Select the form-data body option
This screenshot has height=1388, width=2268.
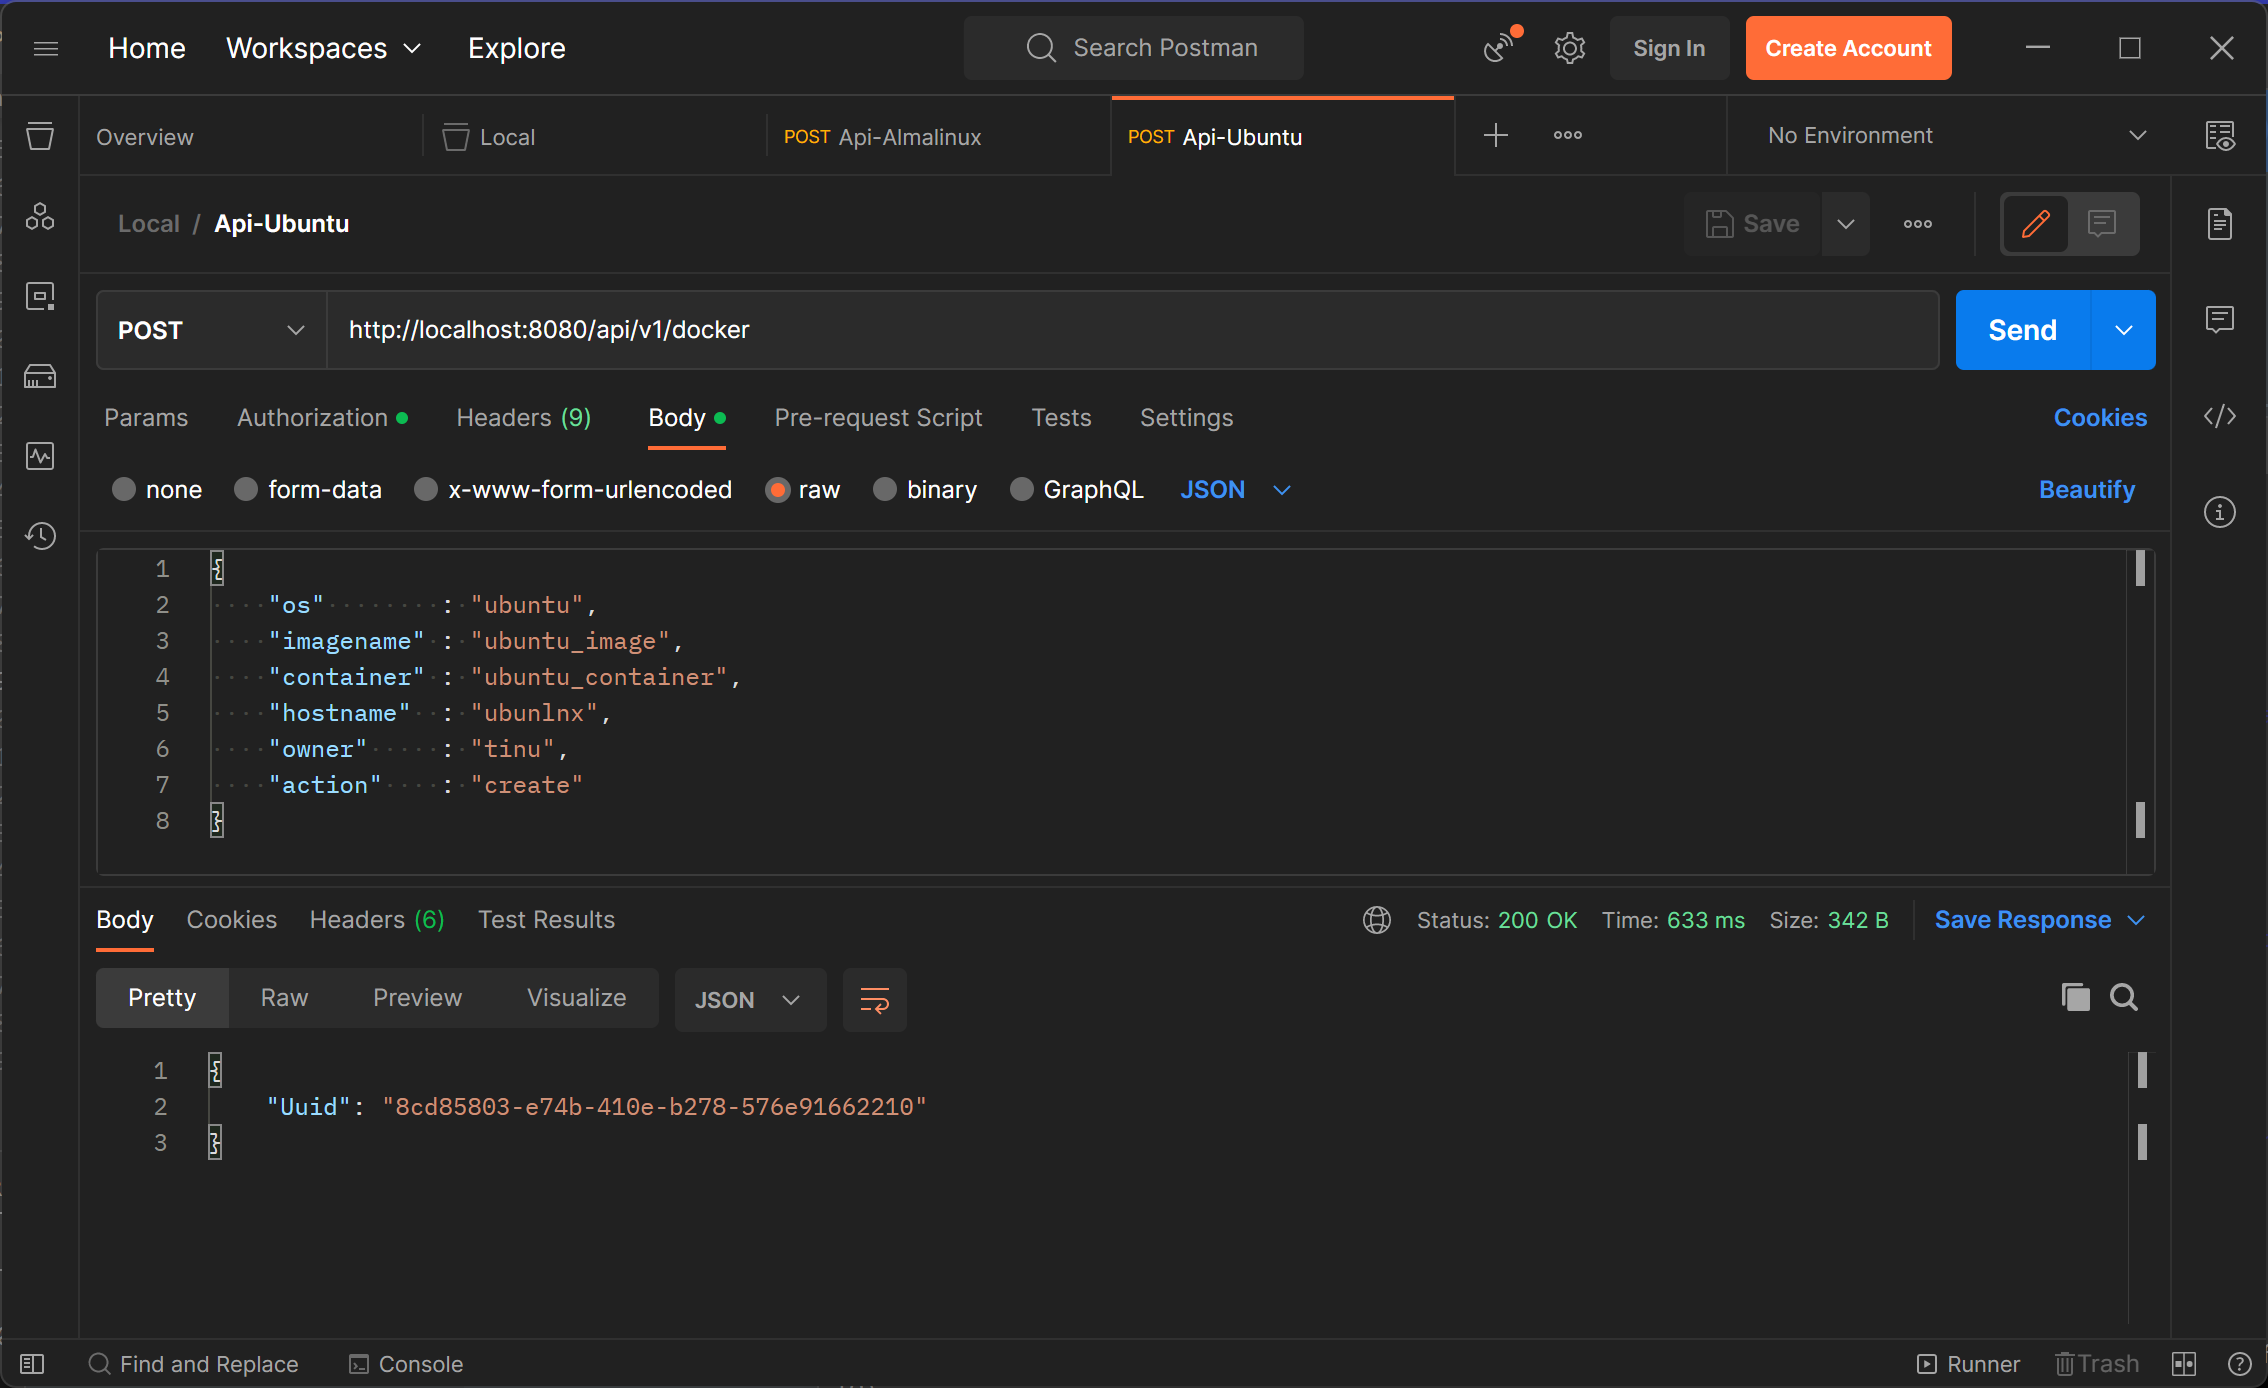(x=246, y=489)
